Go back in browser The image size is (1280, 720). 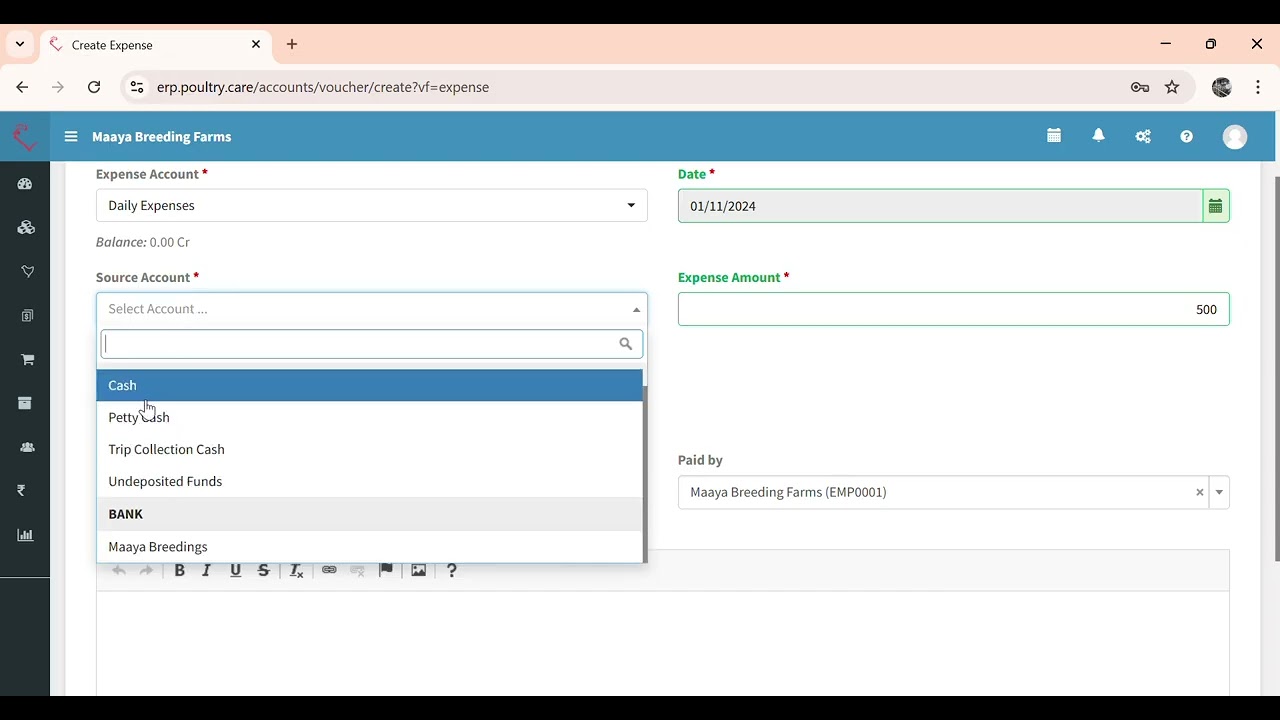click(22, 87)
